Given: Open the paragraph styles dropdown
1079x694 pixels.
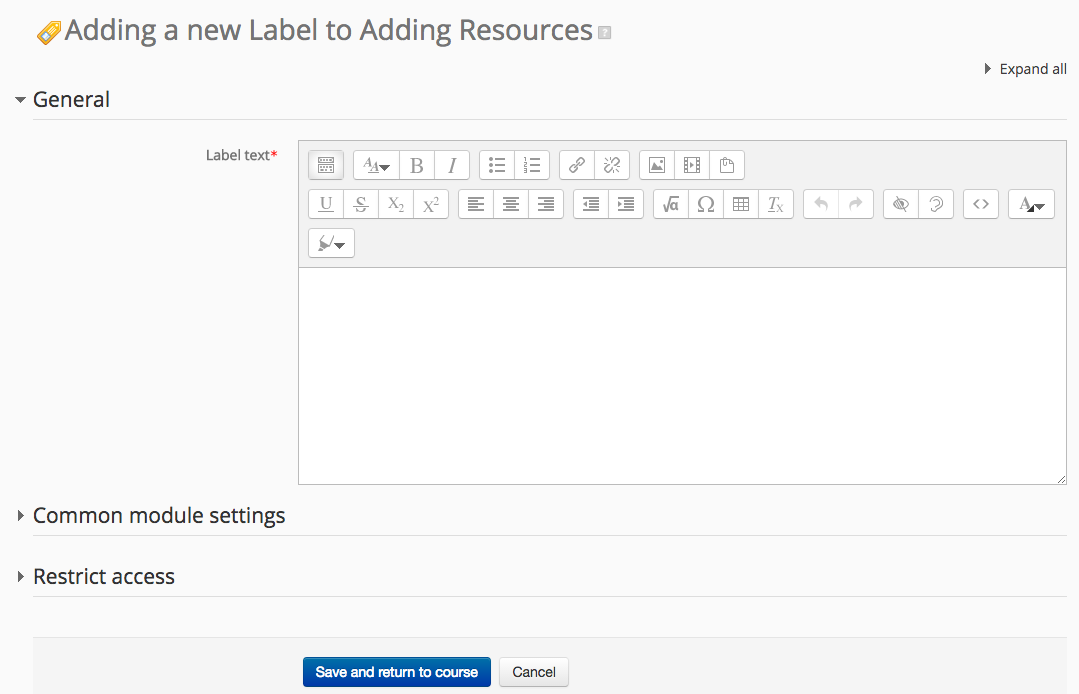Looking at the screenshot, I should tap(376, 165).
